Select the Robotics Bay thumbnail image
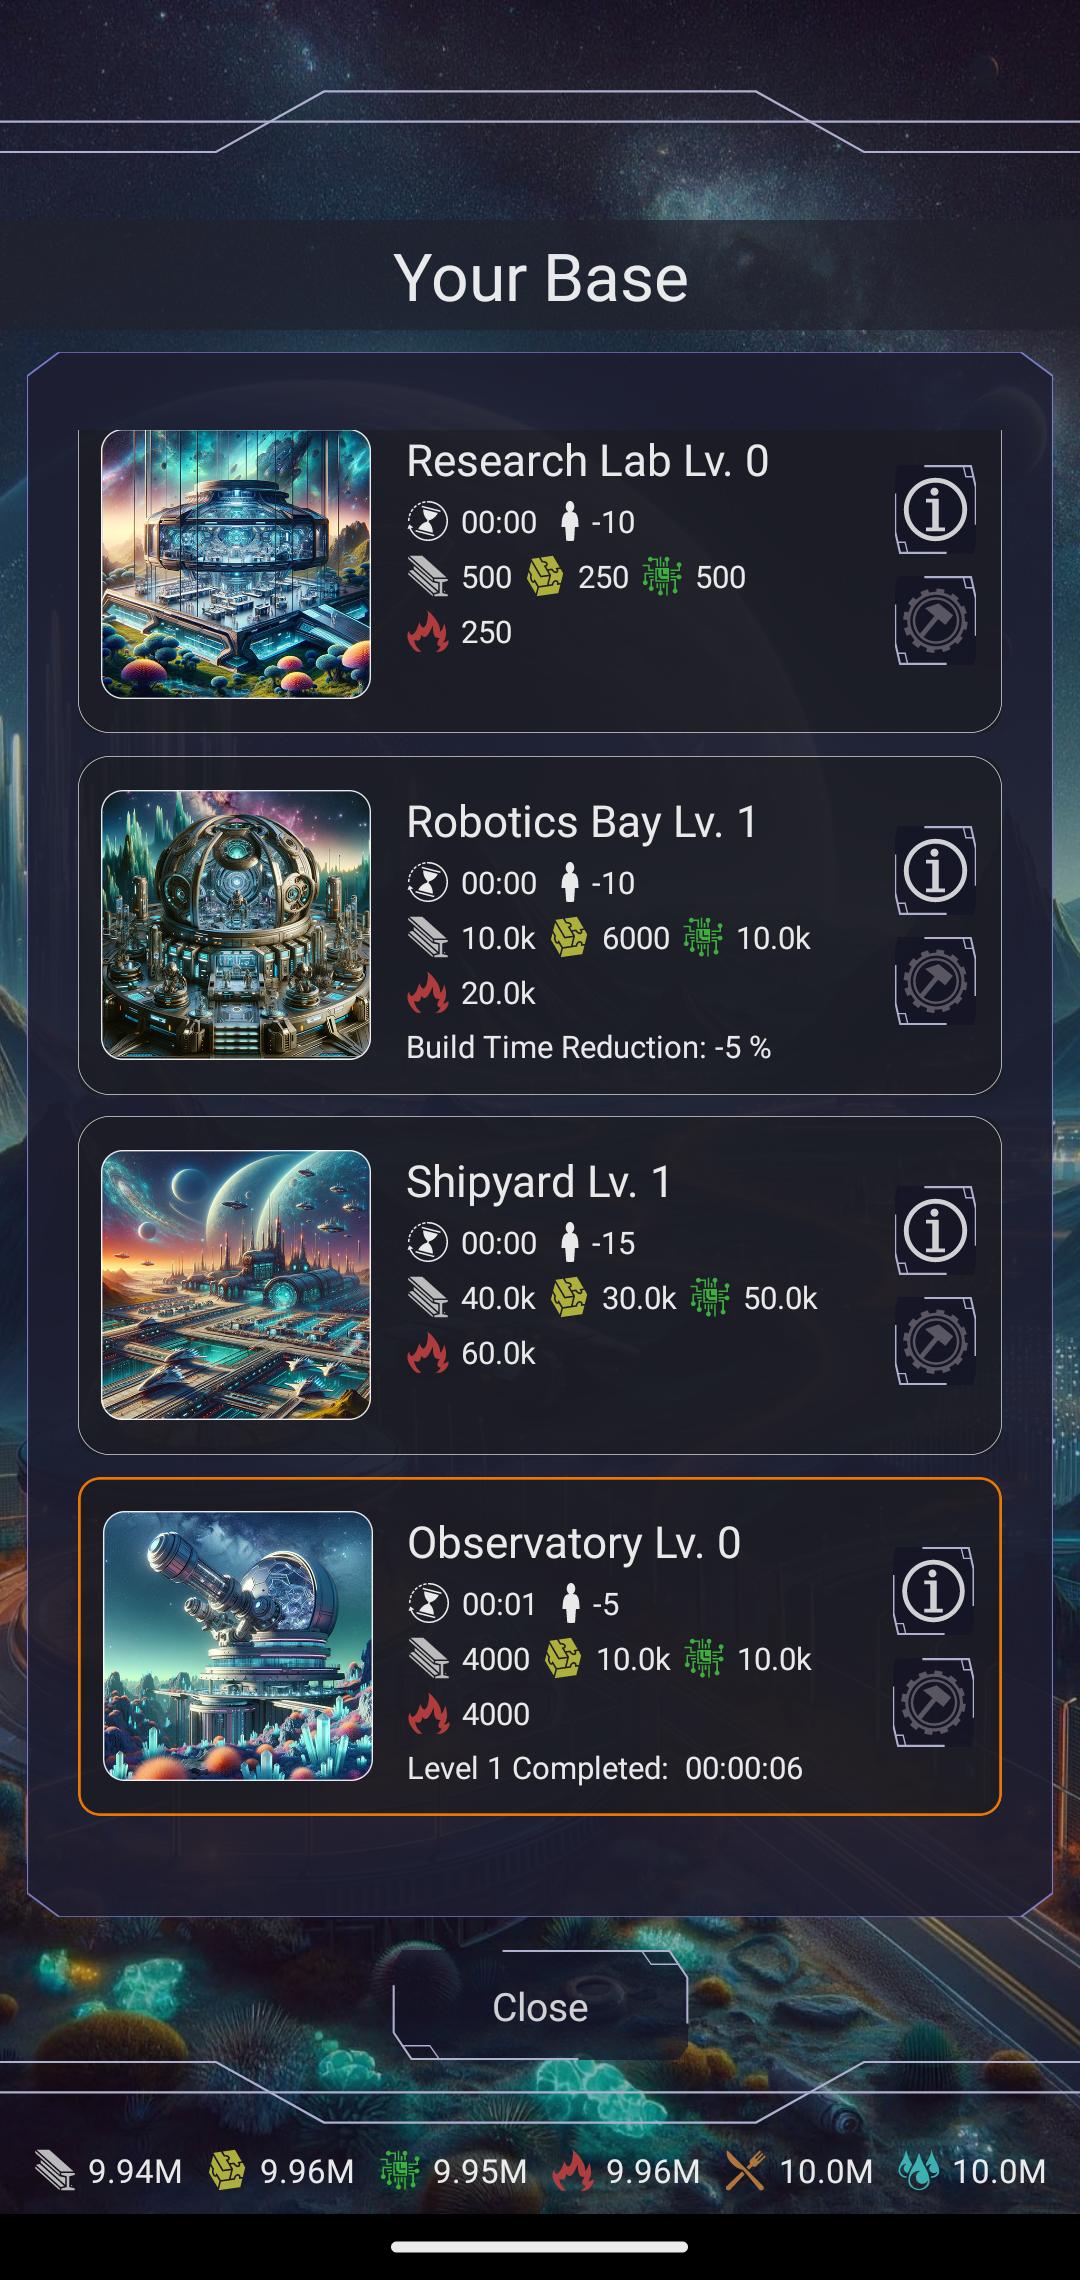The image size is (1080, 2280). click(x=236, y=925)
